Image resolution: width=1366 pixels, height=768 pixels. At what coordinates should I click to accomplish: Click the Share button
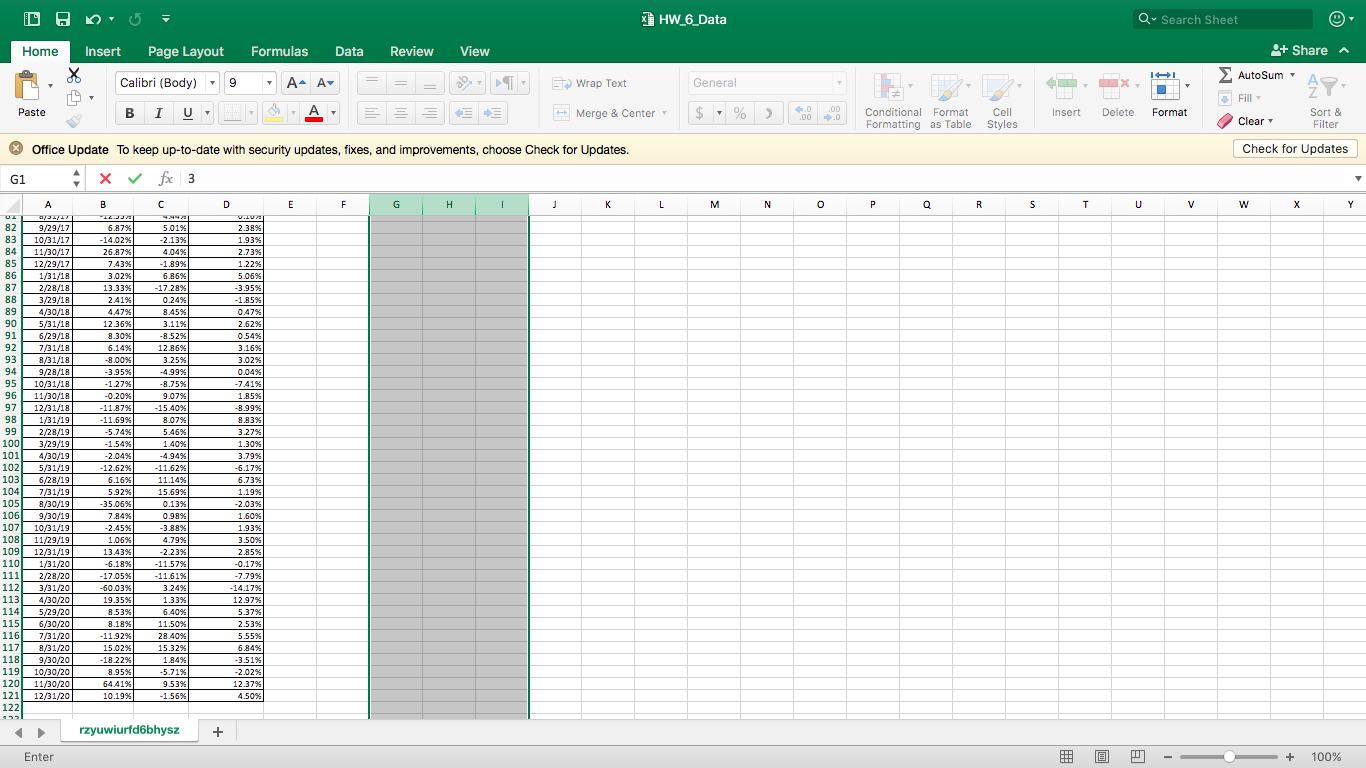click(x=1299, y=50)
